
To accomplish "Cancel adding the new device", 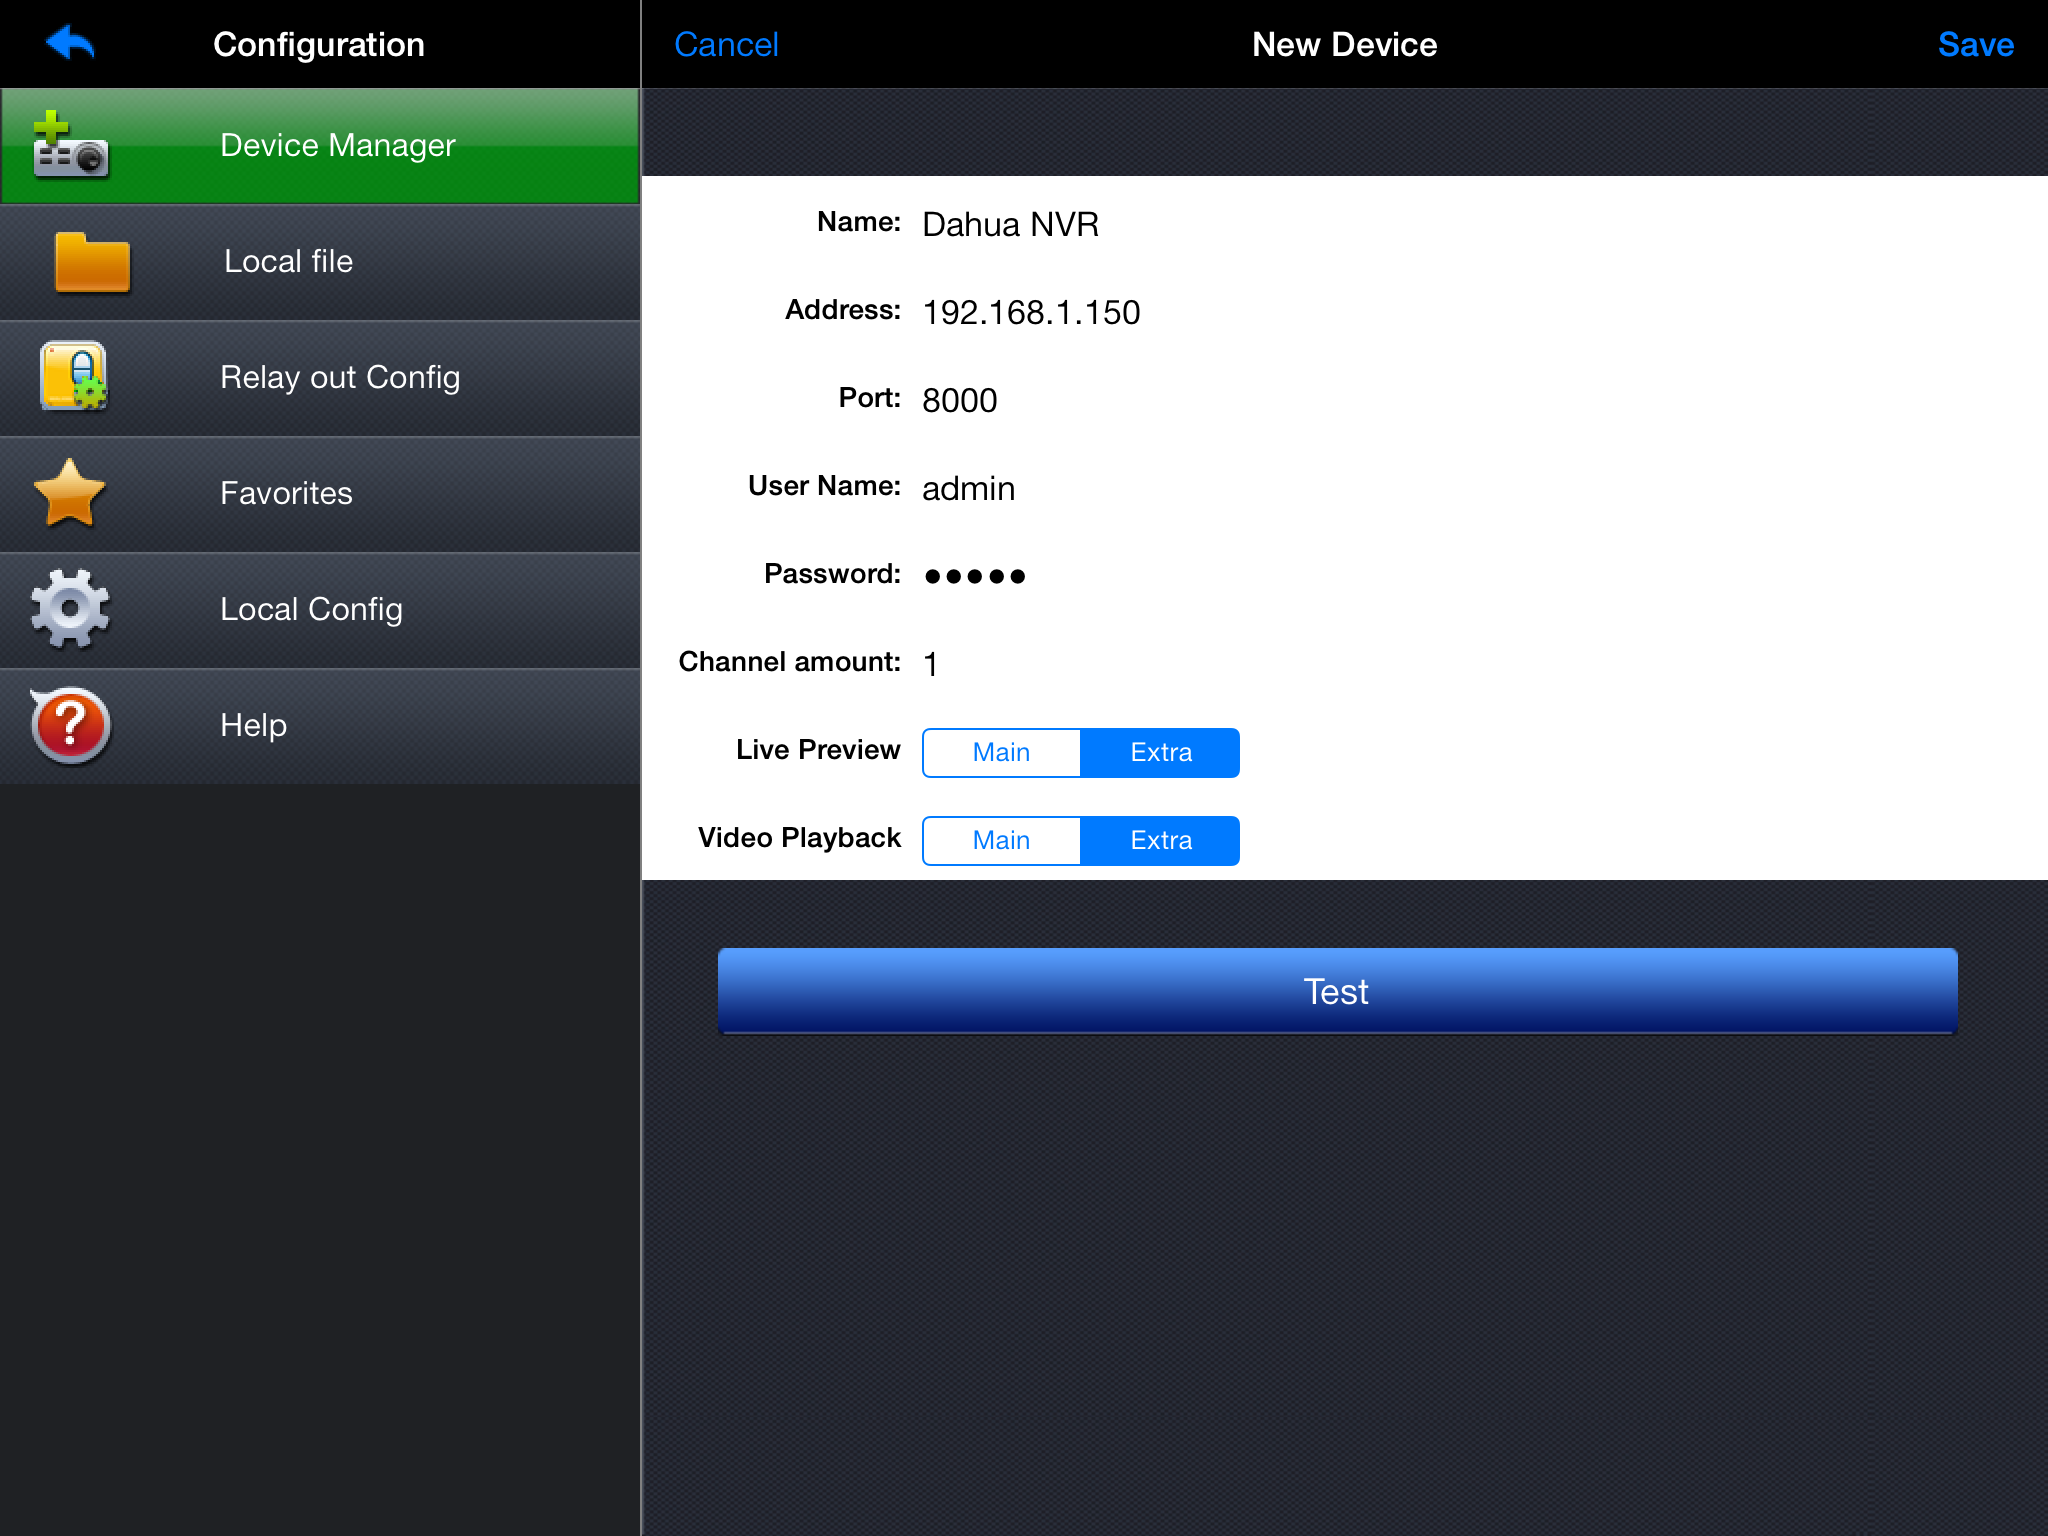I will click(x=726, y=44).
